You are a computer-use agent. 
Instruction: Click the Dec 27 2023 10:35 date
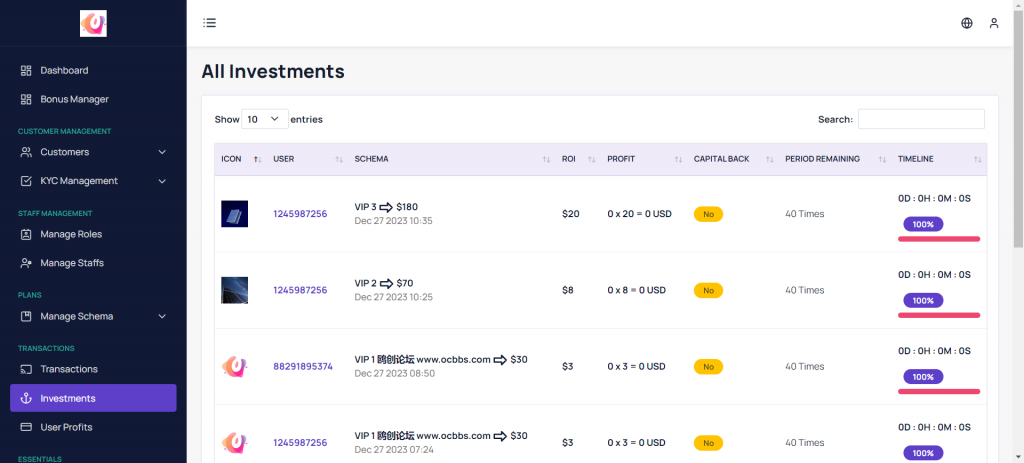(x=394, y=221)
